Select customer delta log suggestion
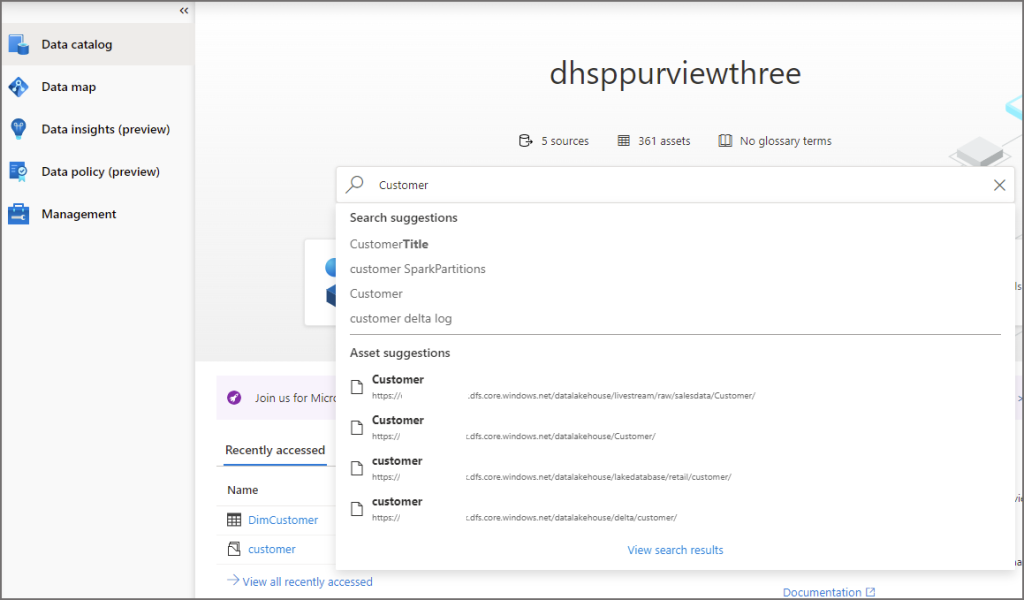Viewport: 1024px width, 600px height. [400, 319]
